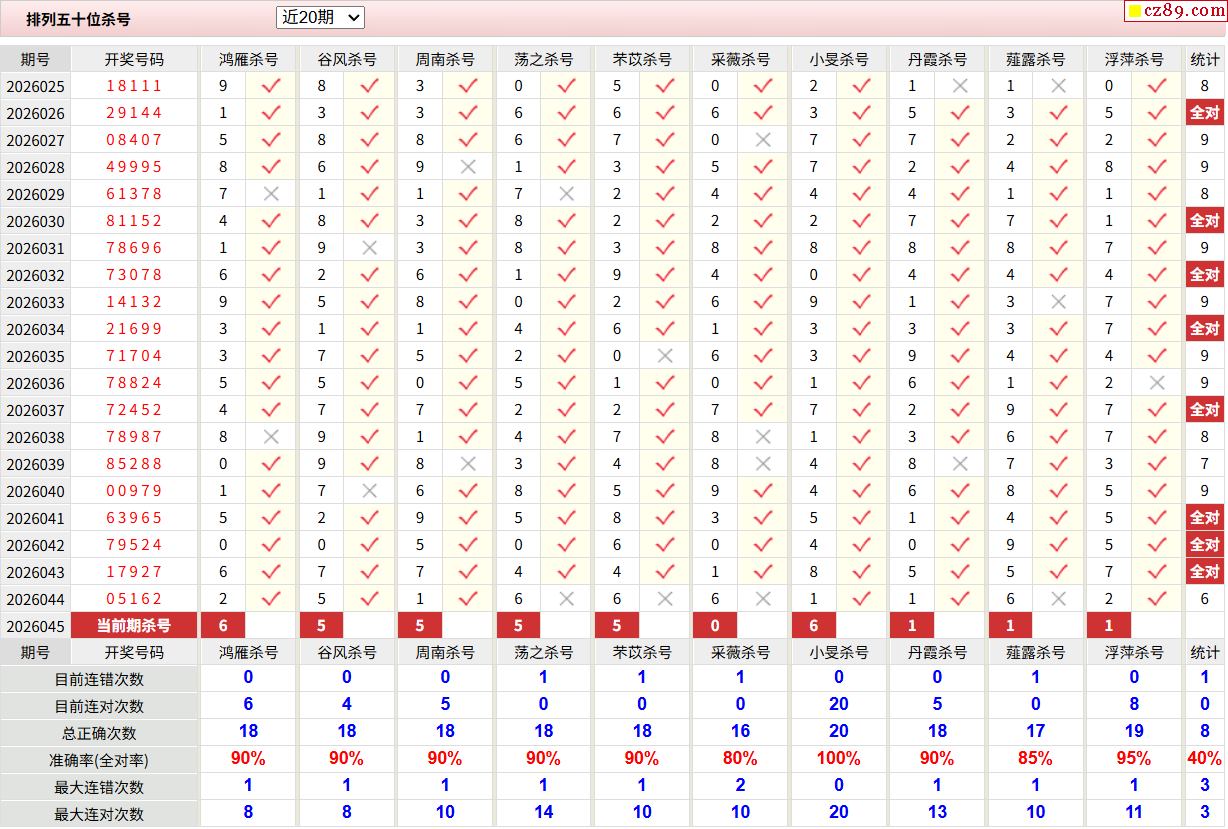Click winning number 18111 in row 2026025
1228x829 pixels.
tap(134, 86)
